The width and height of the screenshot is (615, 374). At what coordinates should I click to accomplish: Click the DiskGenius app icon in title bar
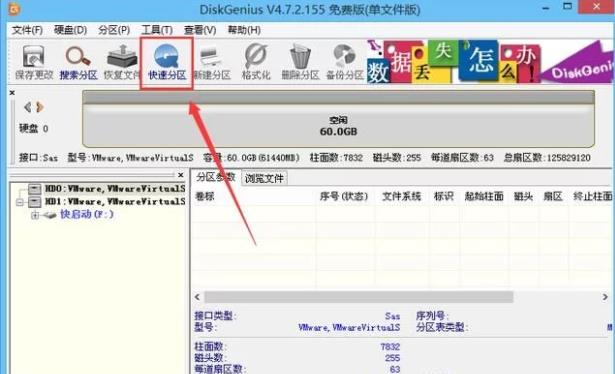[15, 9]
